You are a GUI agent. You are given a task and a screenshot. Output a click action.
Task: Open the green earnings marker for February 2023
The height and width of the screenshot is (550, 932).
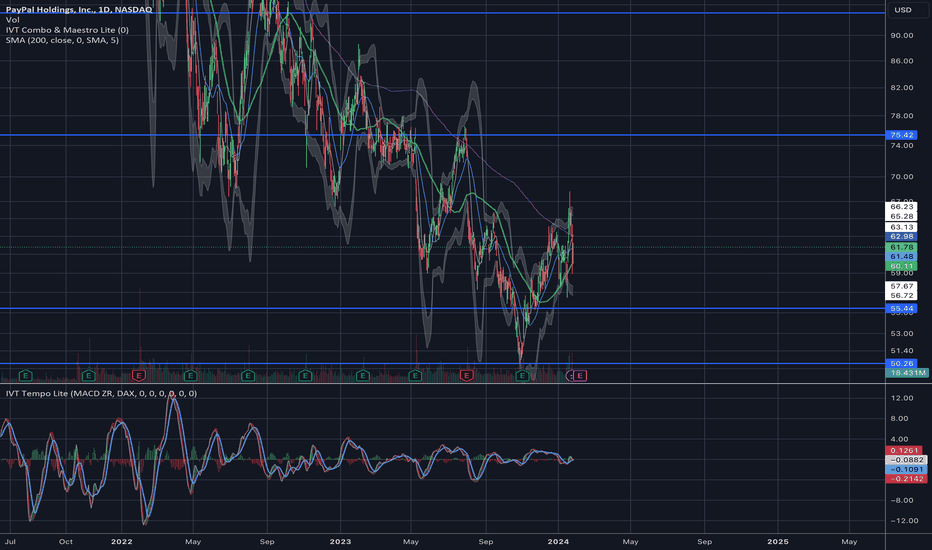point(363,375)
